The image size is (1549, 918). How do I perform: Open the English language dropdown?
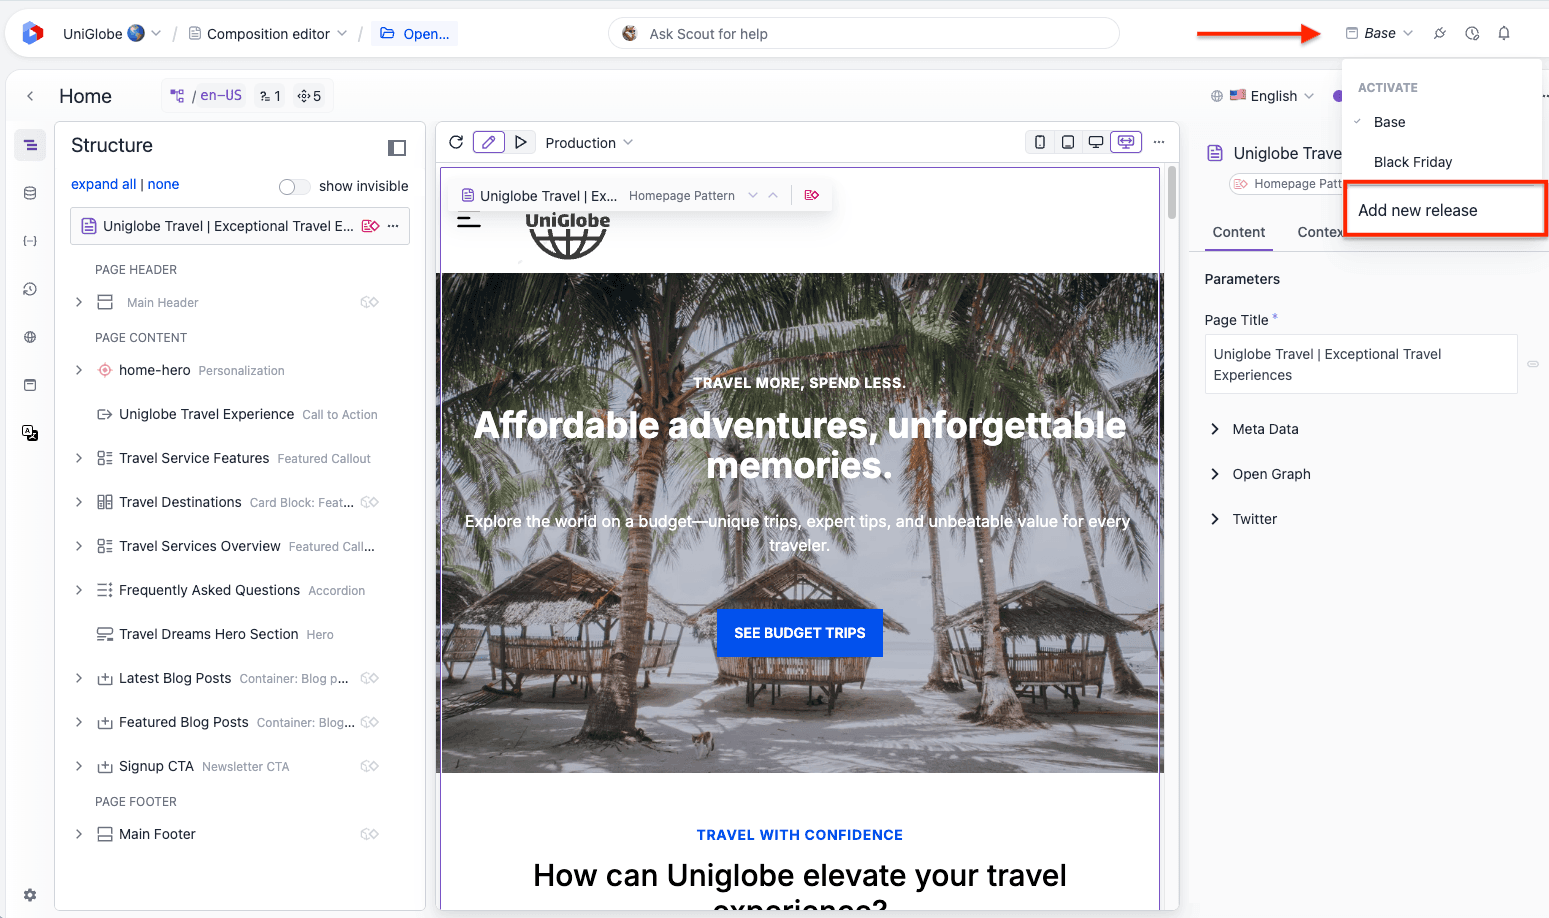point(1263,96)
